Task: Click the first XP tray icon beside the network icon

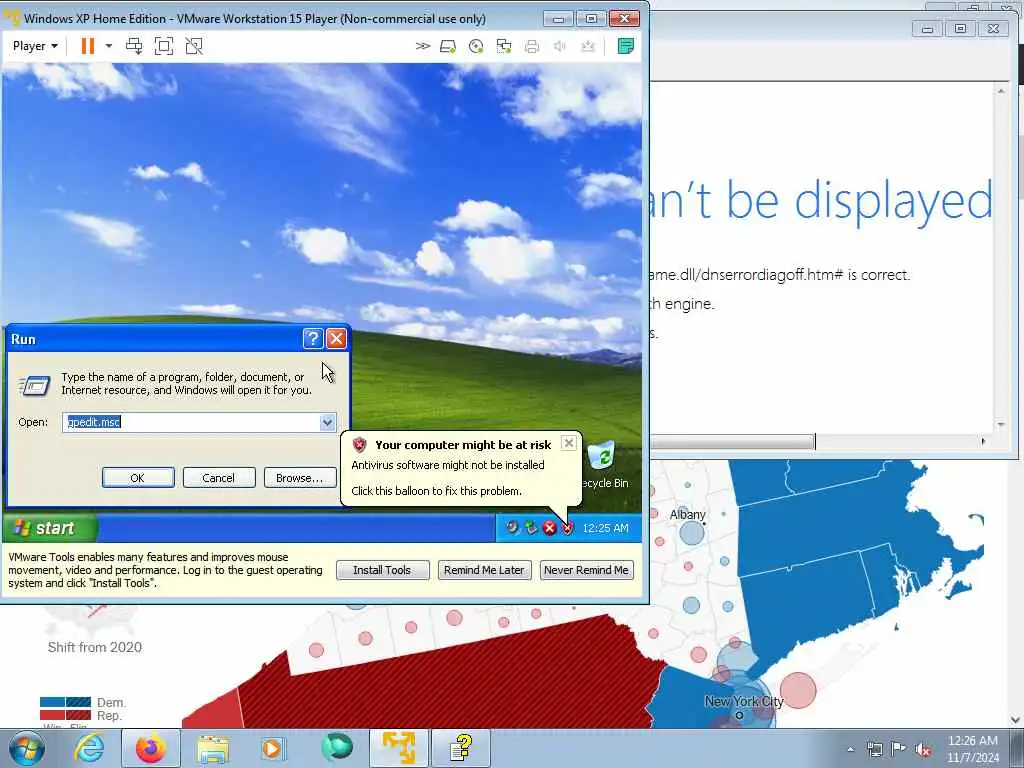Action: tap(512, 527)
